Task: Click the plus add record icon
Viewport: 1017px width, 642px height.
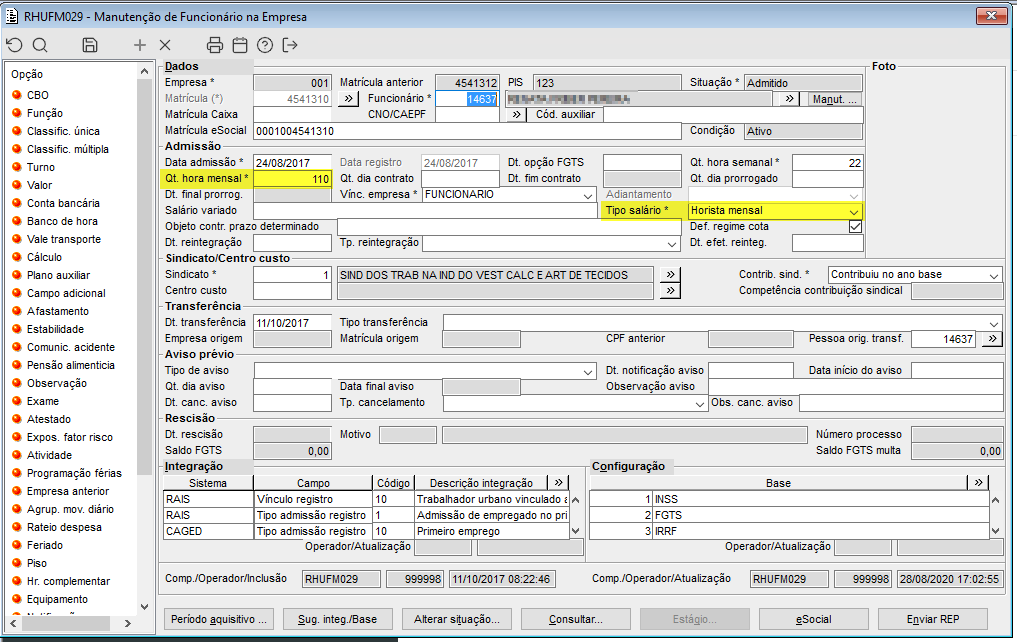Action: (x=140, y=45)
